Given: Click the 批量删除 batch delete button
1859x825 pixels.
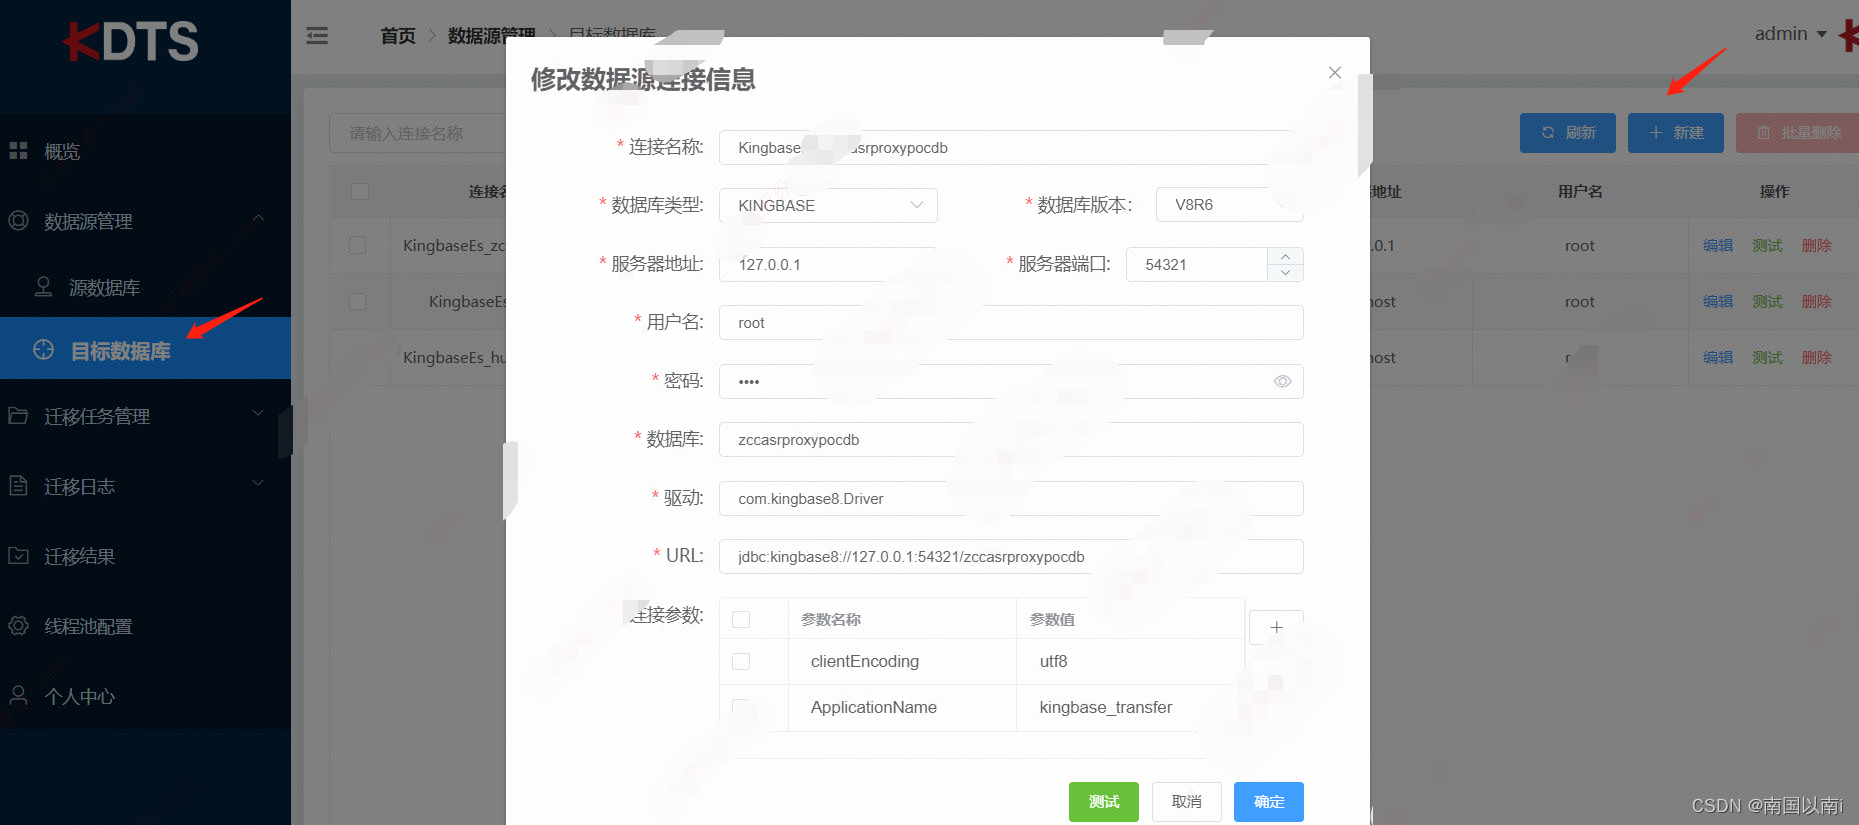Looking at the screenshot, I should pyautogui.click(x=1797, y=133).
